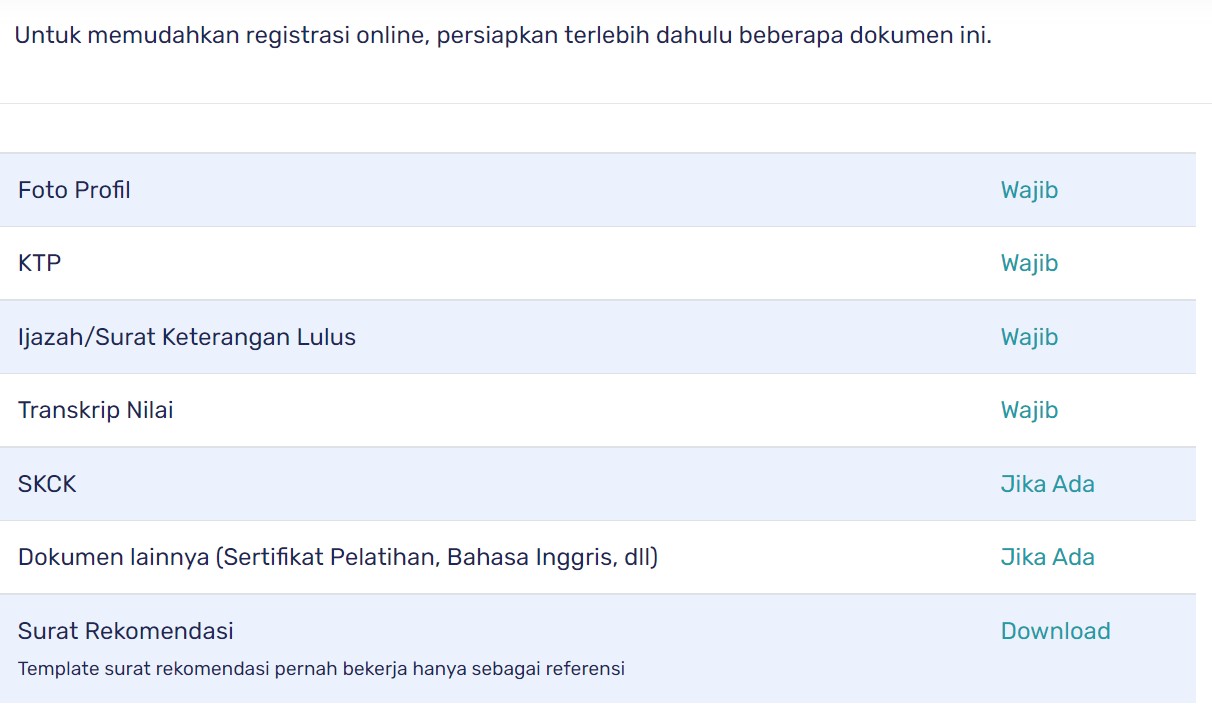1212x726 pixels.
Task: Click the SKCK row label
Action: pos(47,484)
